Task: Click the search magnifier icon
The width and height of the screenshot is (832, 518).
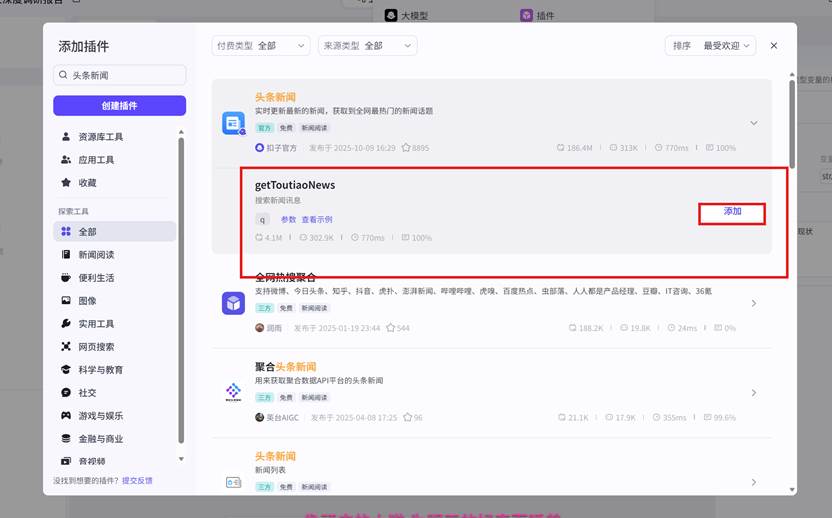Action: (63, 75)
